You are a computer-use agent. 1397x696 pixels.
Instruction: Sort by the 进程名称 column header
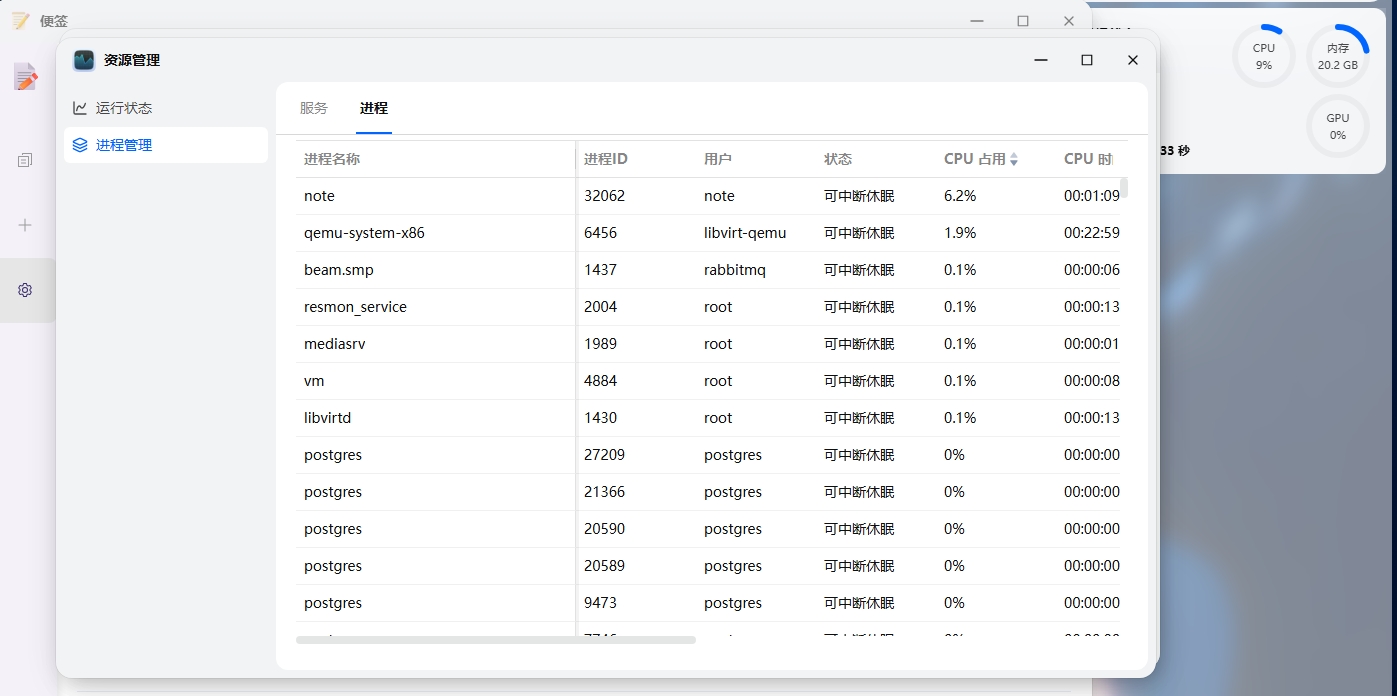(332, 159)
